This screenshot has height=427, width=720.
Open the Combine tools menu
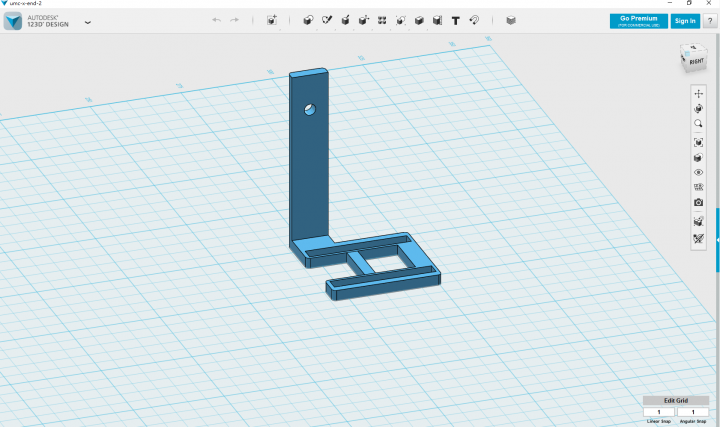click(x=419, y=20)
